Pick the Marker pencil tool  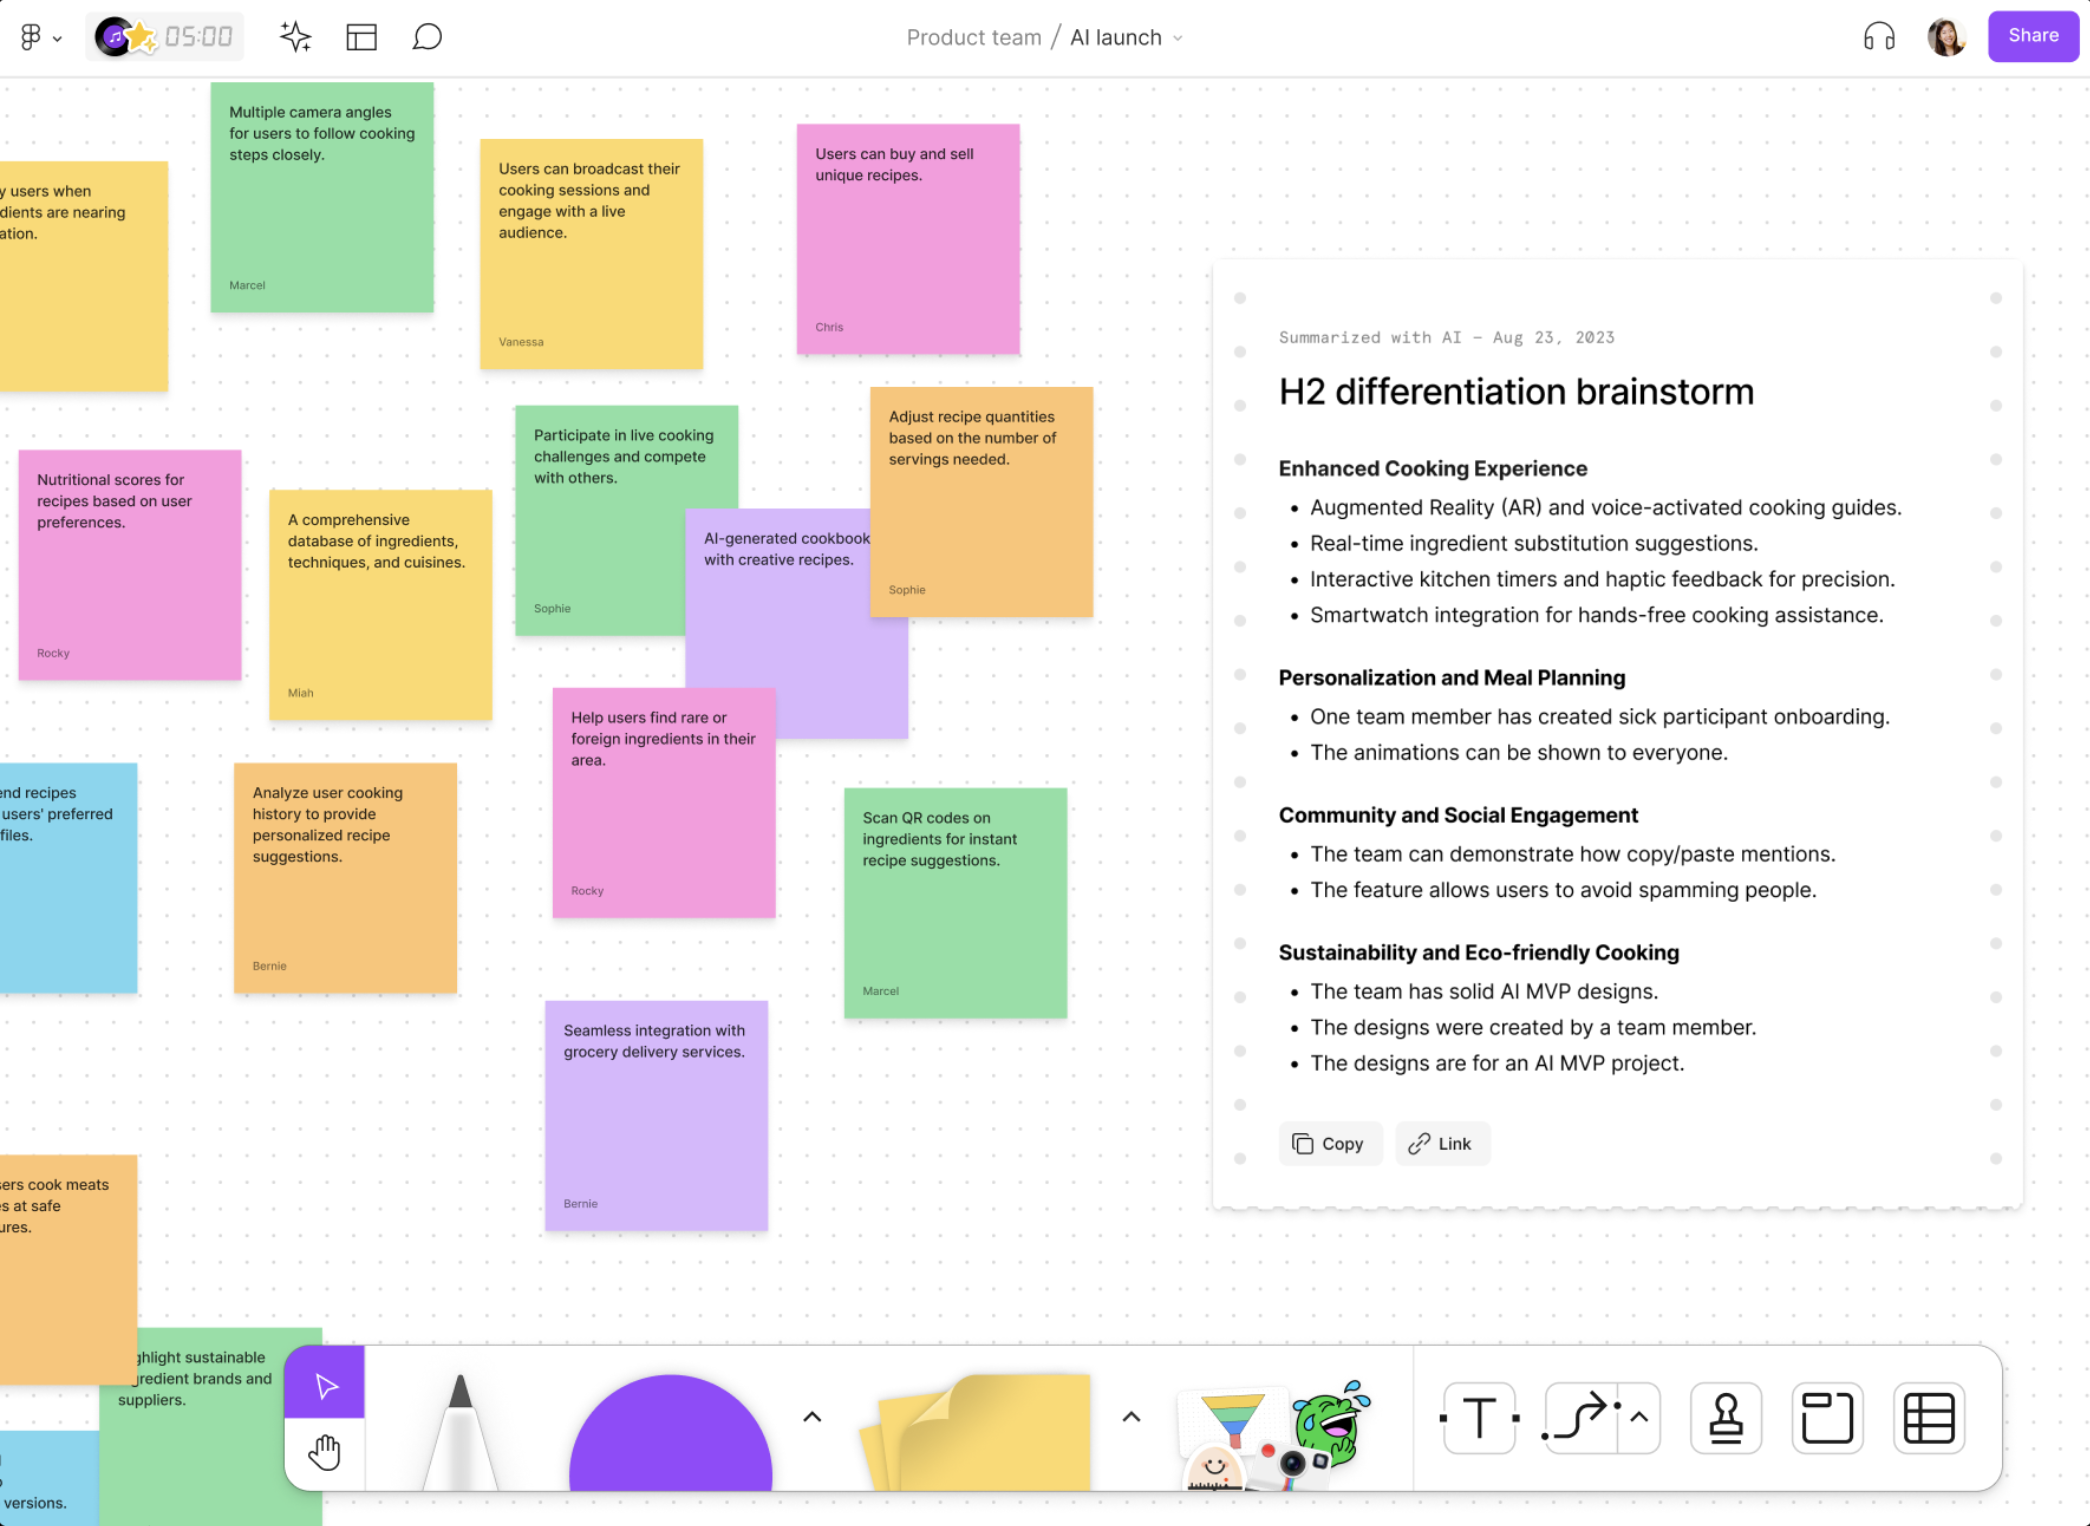point(460,1430)
